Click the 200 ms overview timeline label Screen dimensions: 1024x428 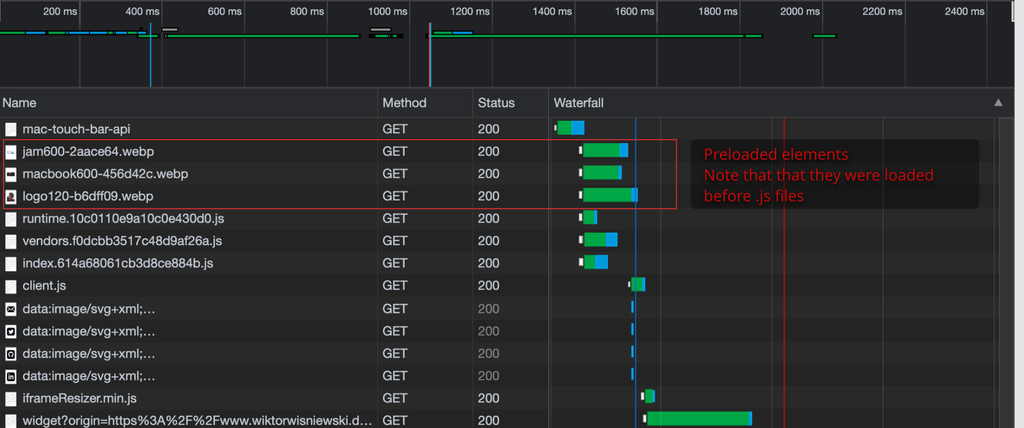[x=60, y=11]
